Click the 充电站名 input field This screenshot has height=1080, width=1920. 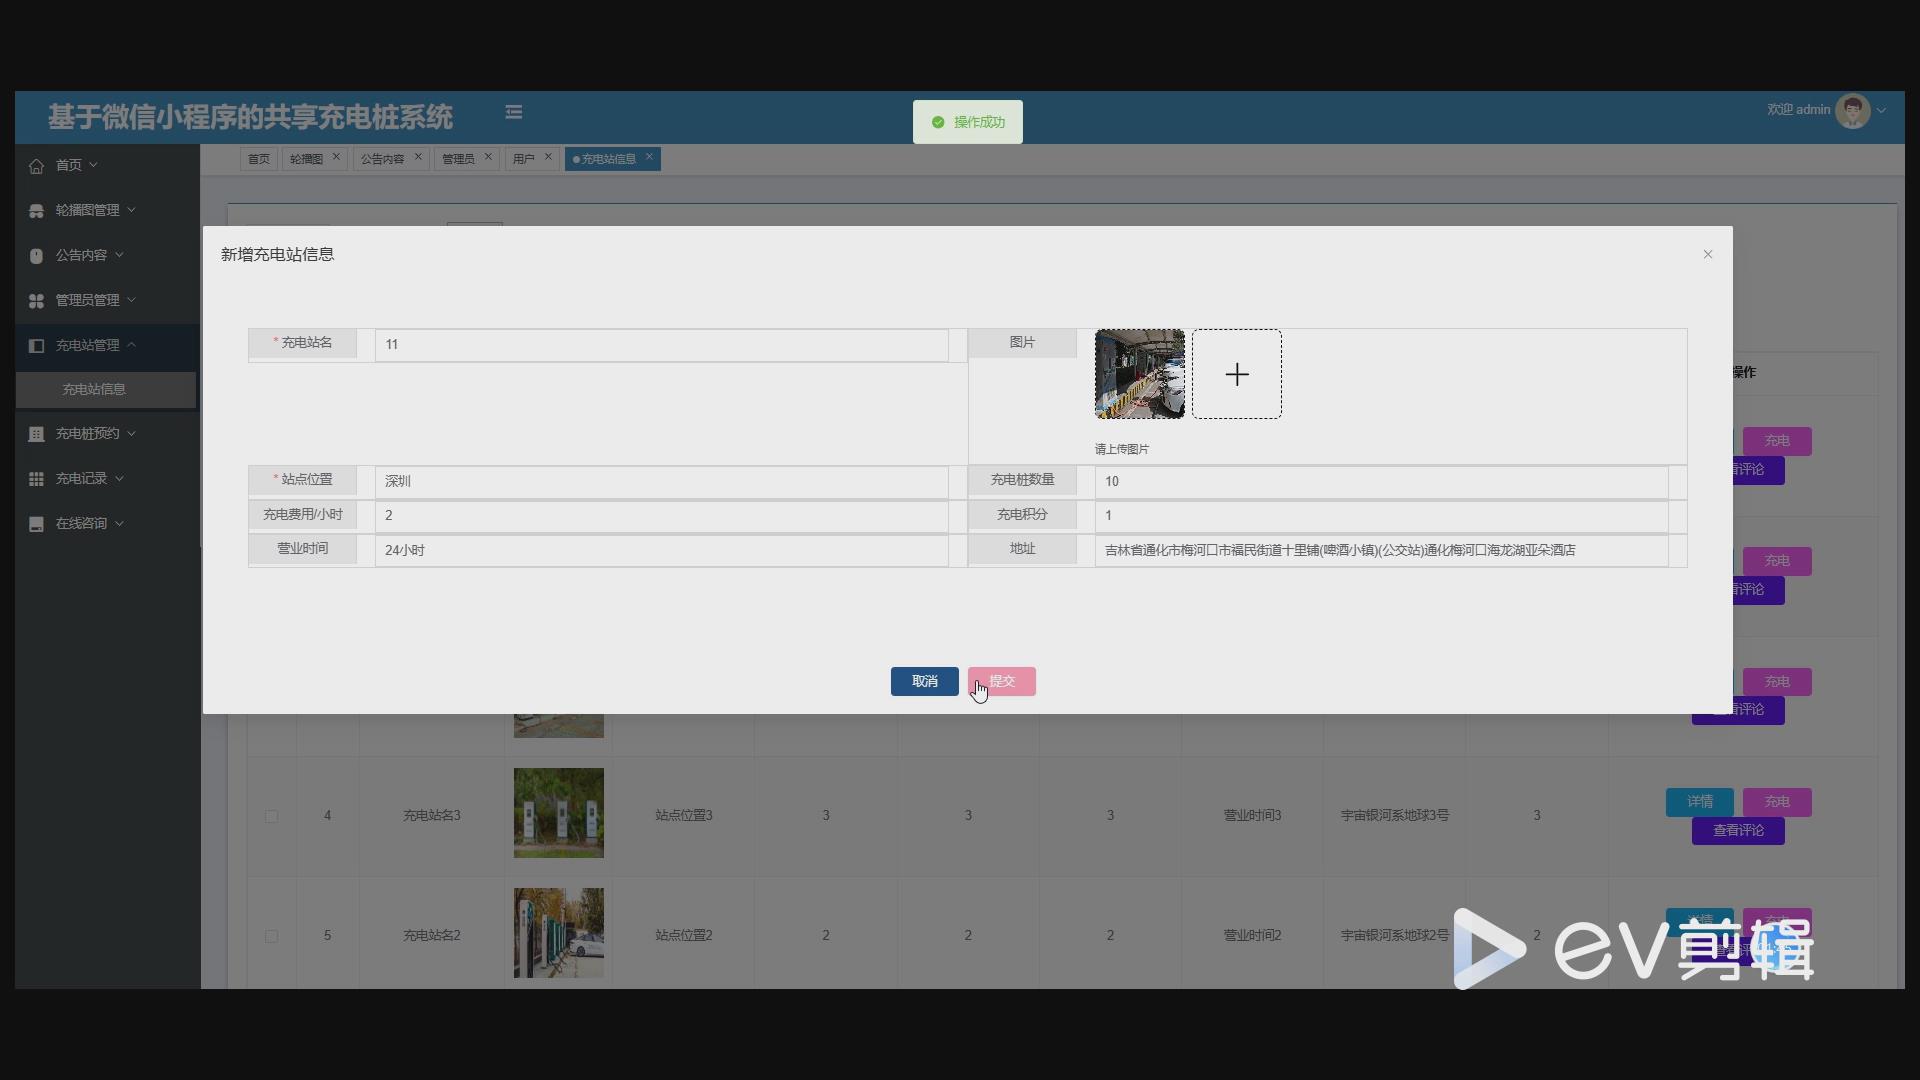point(660,345)
